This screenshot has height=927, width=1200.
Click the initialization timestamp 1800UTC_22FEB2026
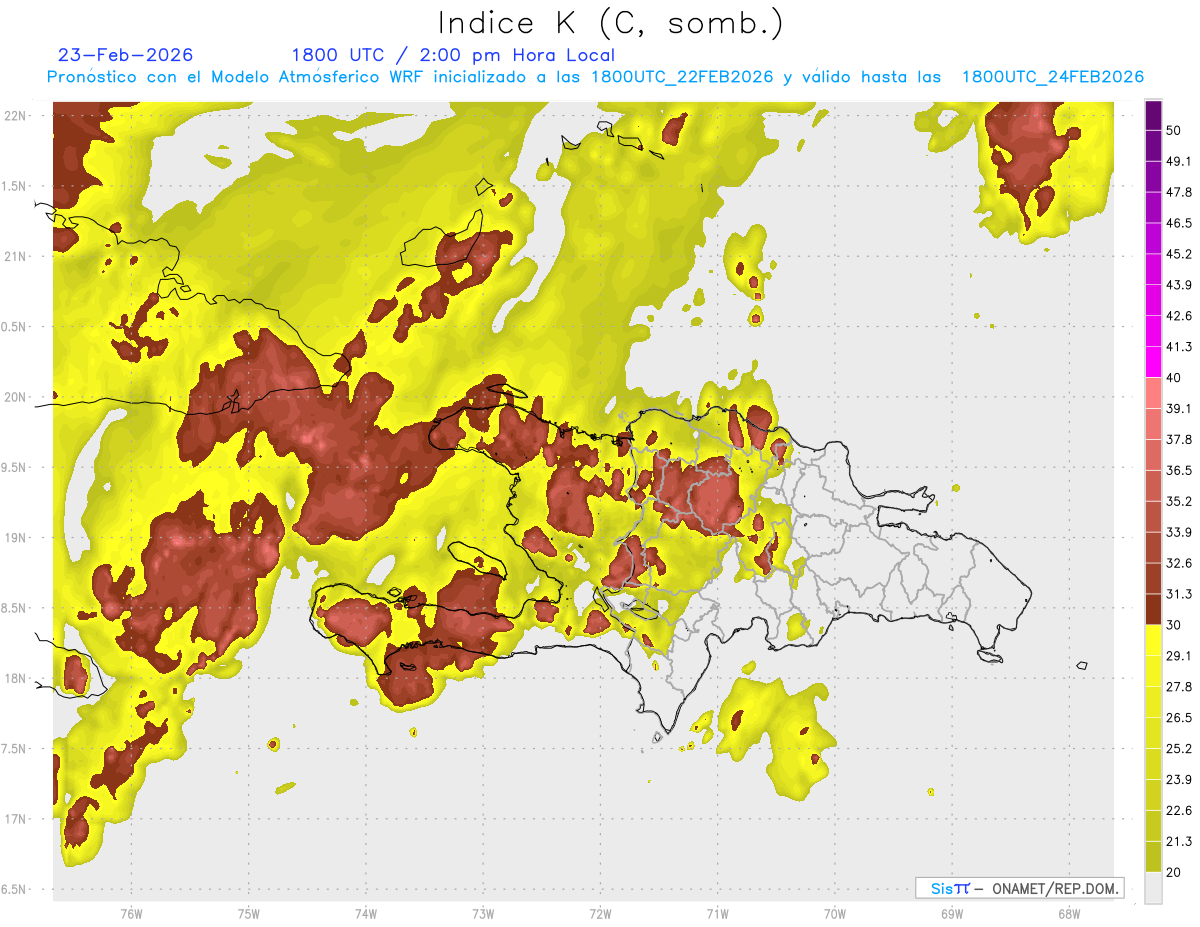(682, 77)
